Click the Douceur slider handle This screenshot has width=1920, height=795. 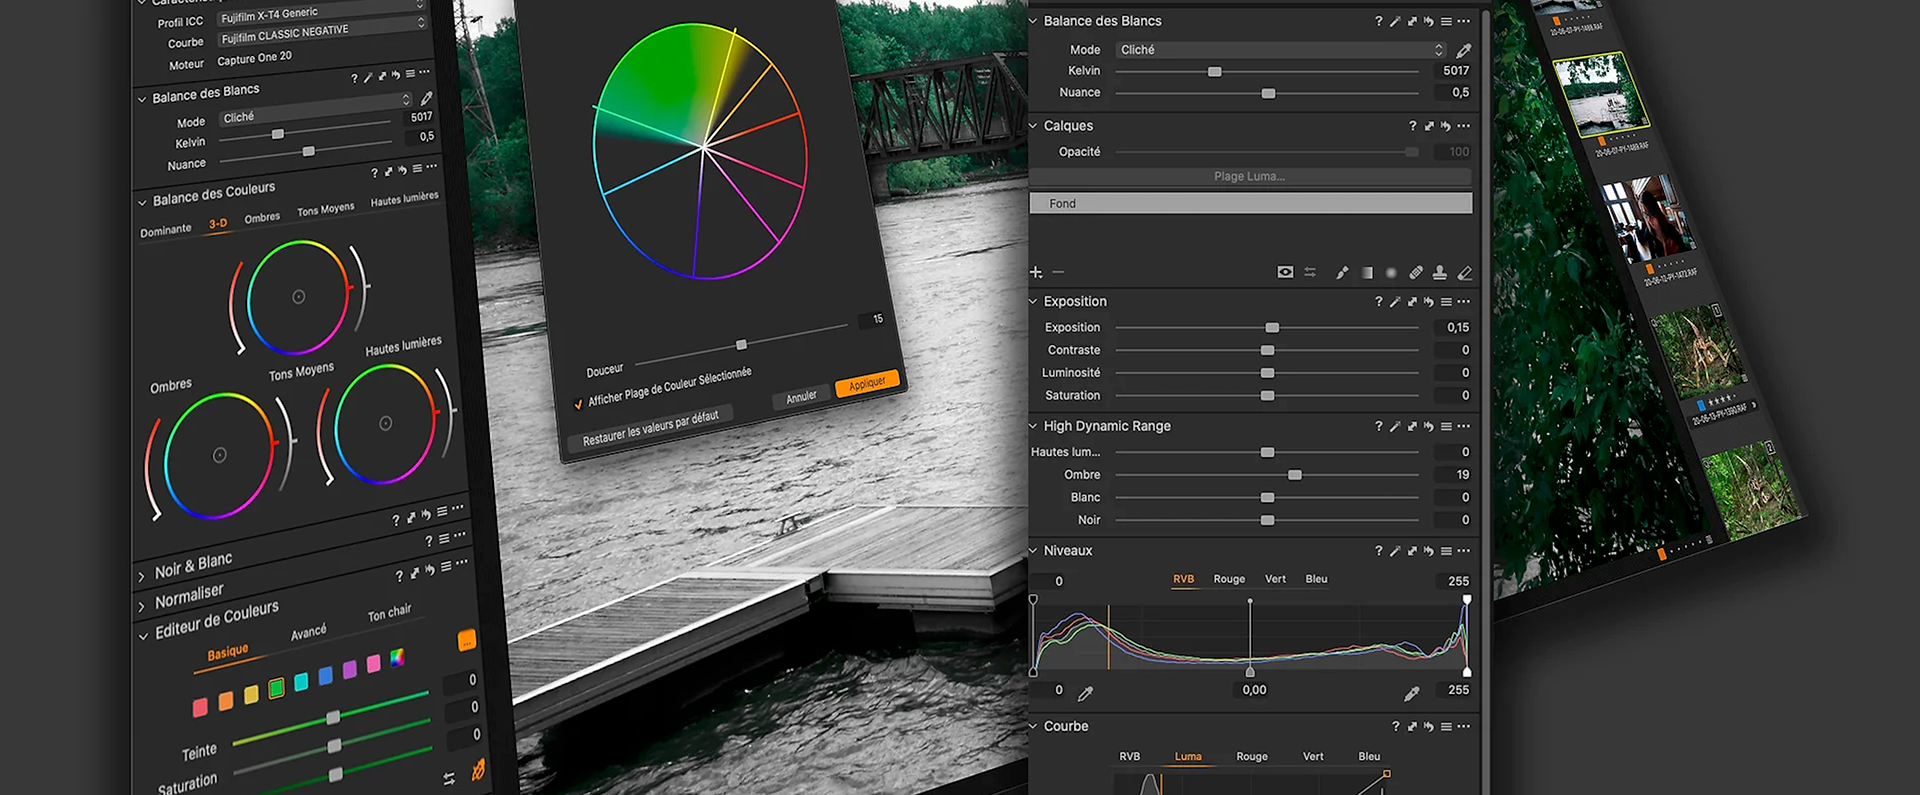[741, 345]
